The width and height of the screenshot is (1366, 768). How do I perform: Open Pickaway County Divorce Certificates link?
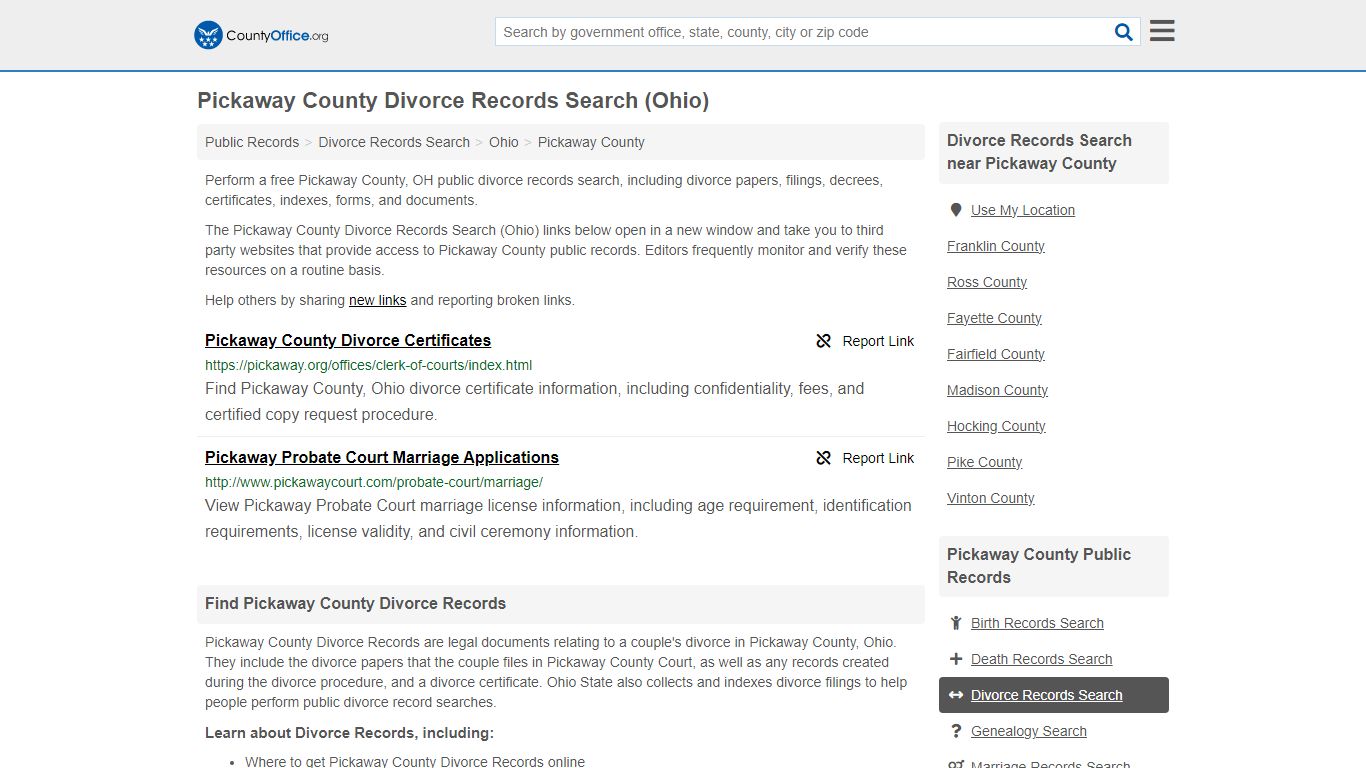pyautogui.click(x=348, y=340)
